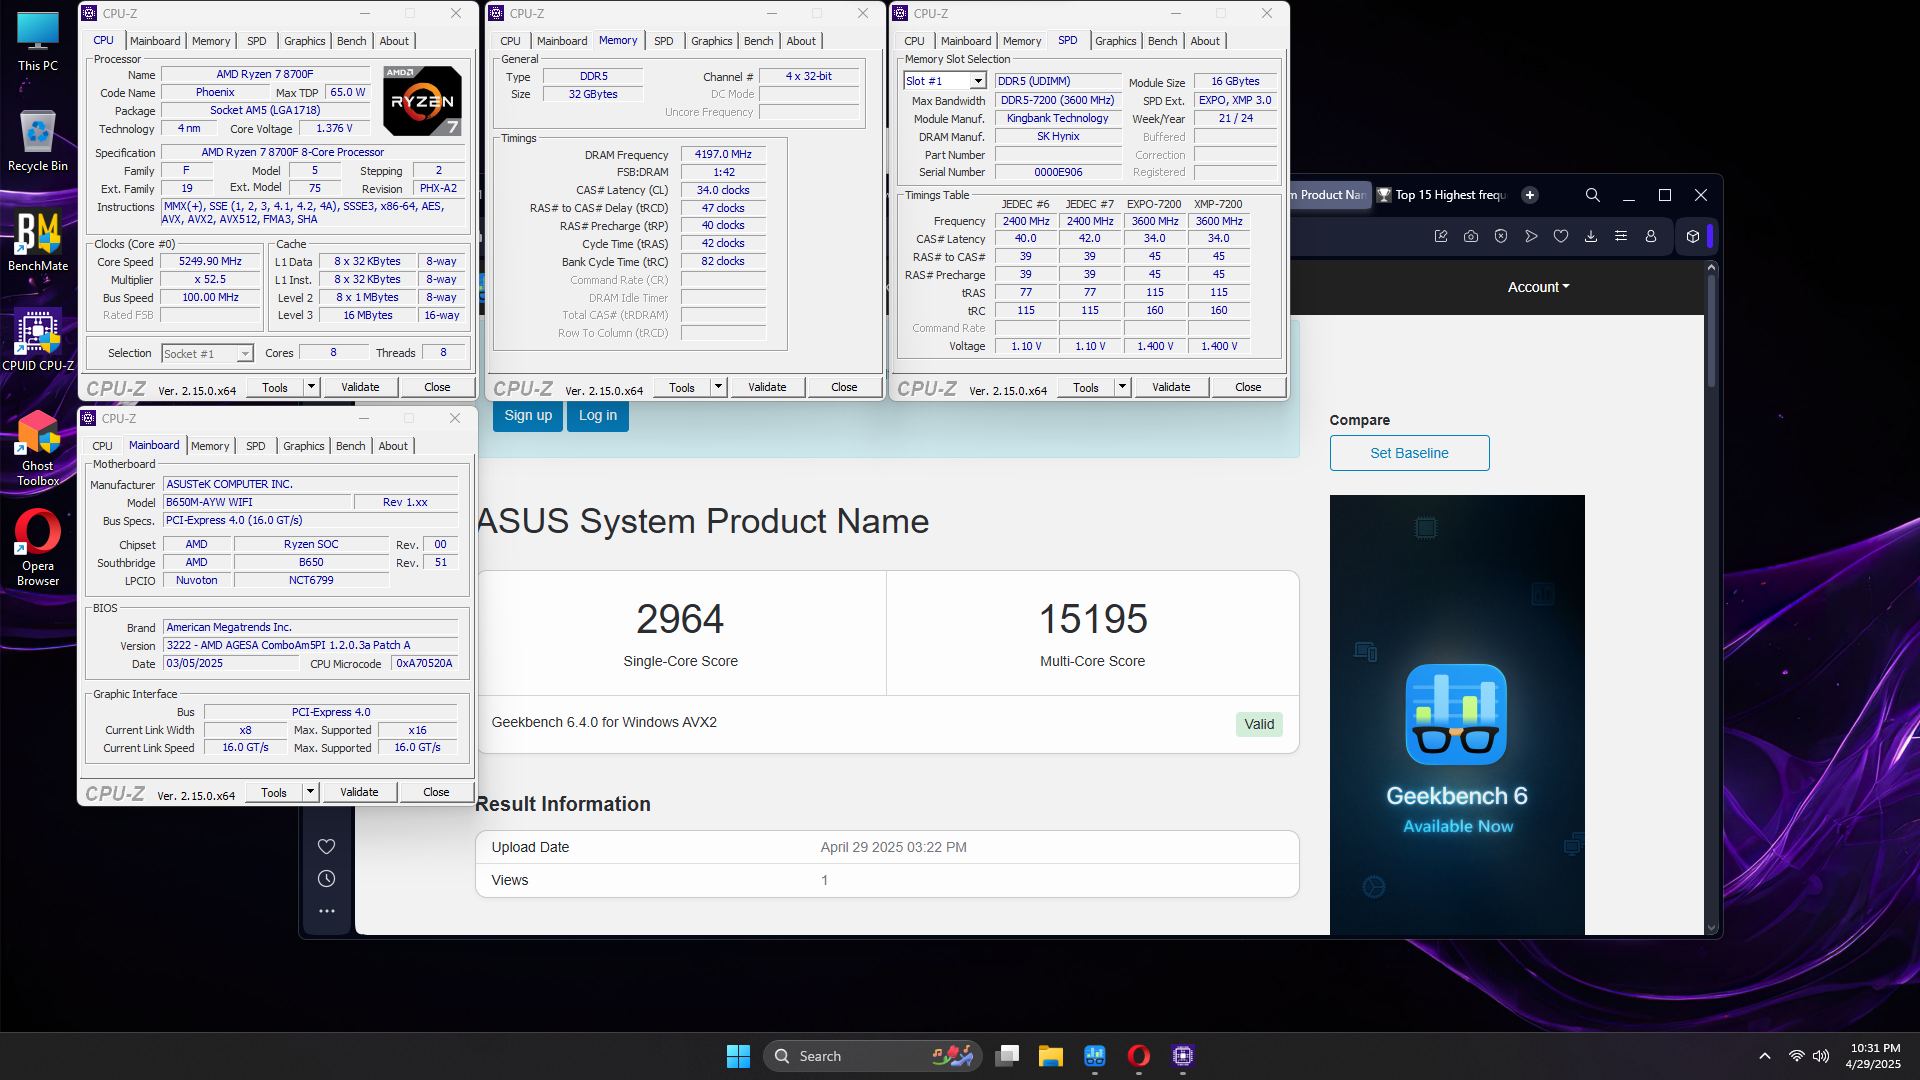Click the Geekbench 6 Available Now banner
Screen dimensions: 1920x1080
[1457, 715]
